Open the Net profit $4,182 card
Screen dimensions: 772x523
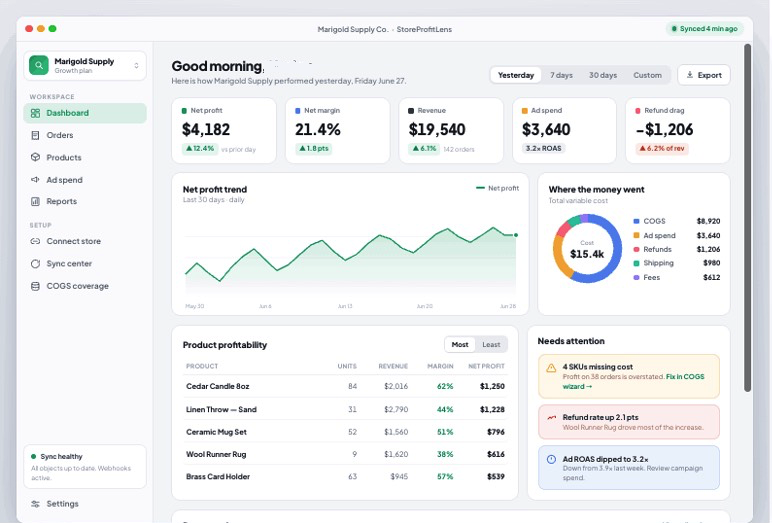(224, 131)
